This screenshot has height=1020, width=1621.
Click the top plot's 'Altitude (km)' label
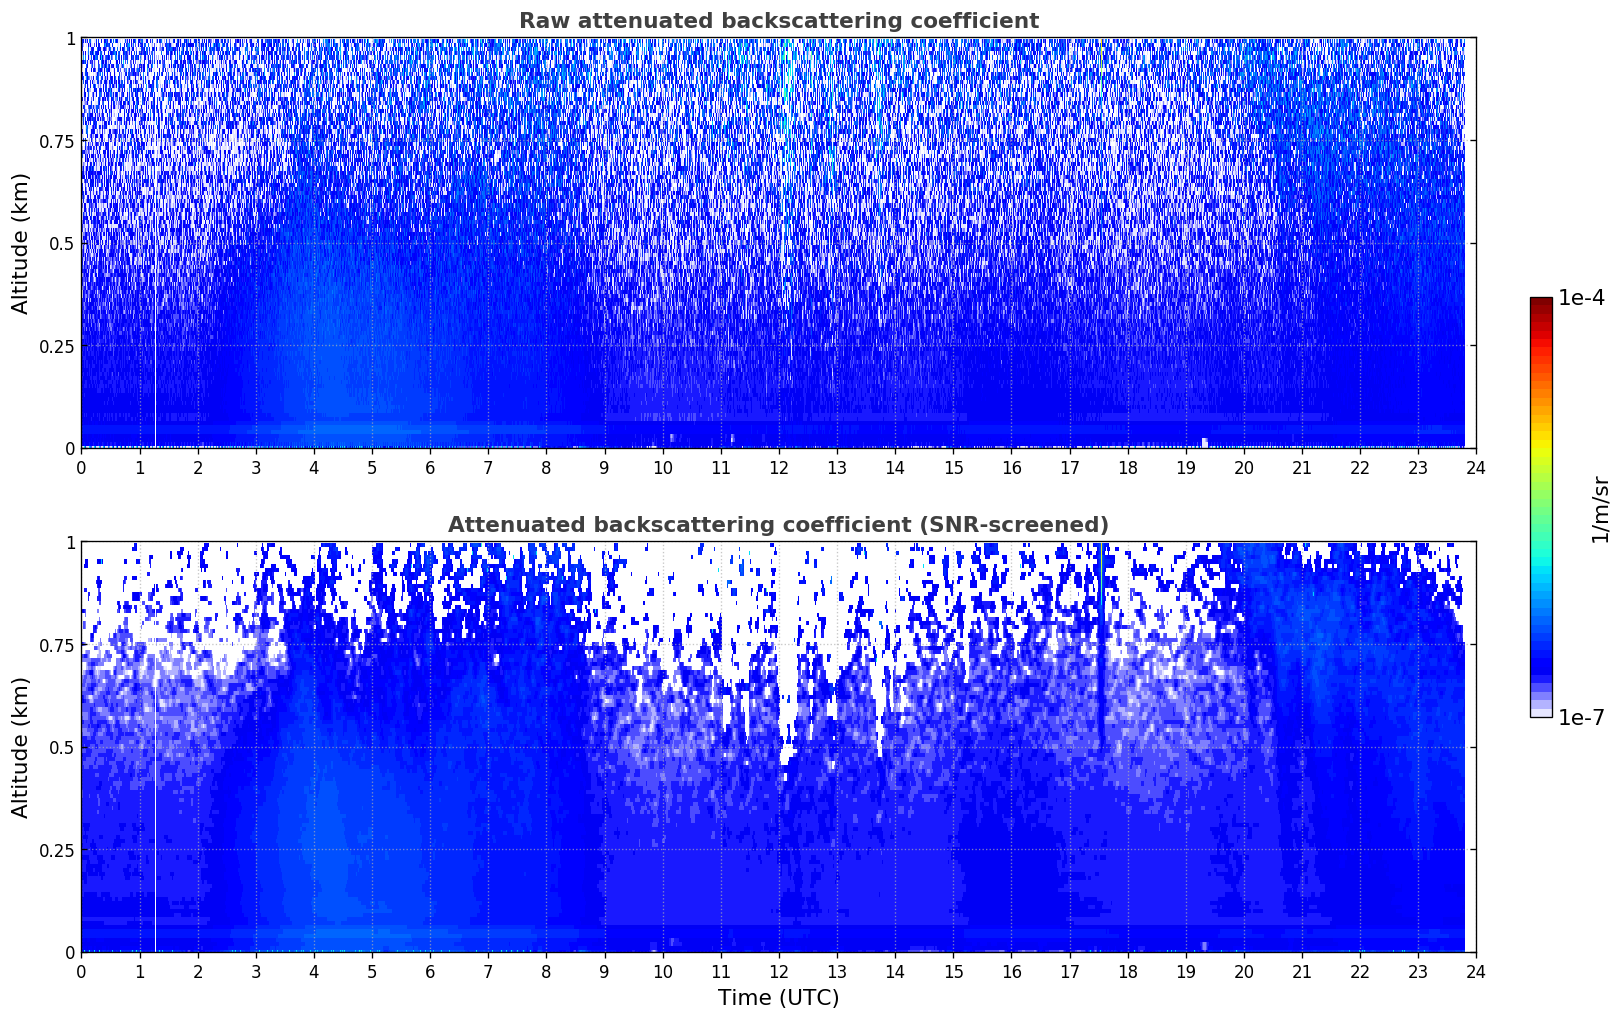click(x=21, y=243)
